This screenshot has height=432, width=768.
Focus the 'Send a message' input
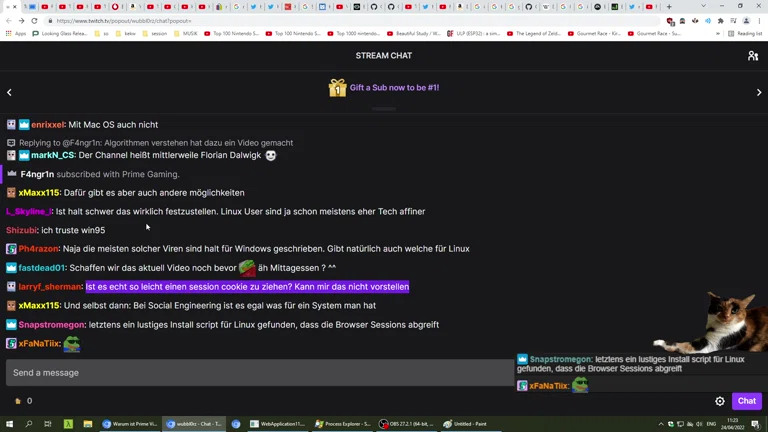(x=260, y=373)
